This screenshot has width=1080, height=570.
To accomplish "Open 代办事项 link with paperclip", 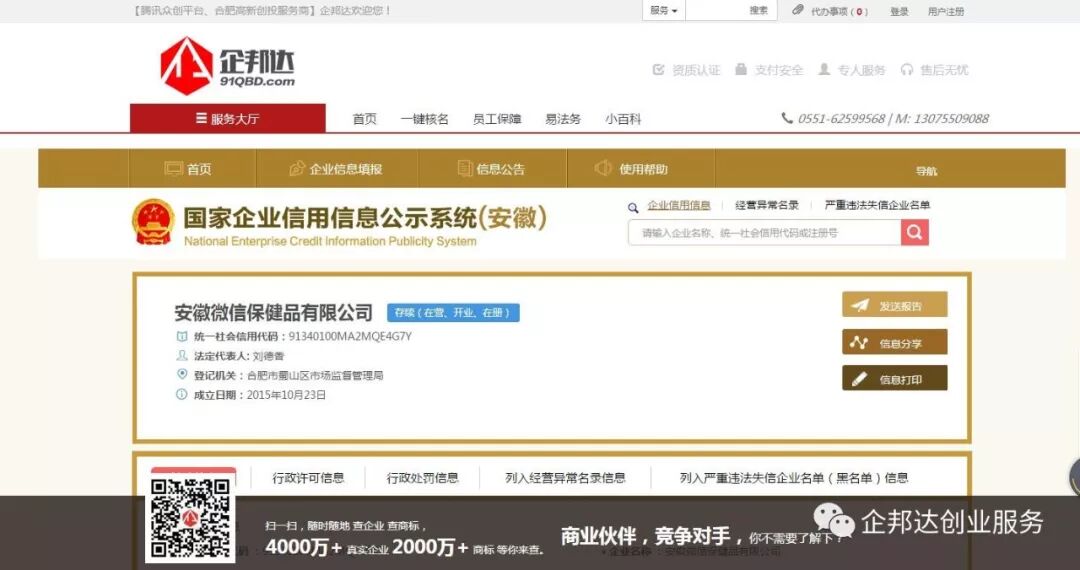I will coord(831,11).
